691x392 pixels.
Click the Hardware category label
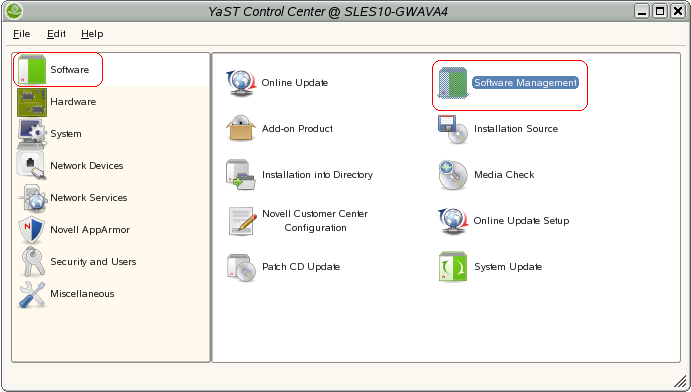click(x=73, y=102)
